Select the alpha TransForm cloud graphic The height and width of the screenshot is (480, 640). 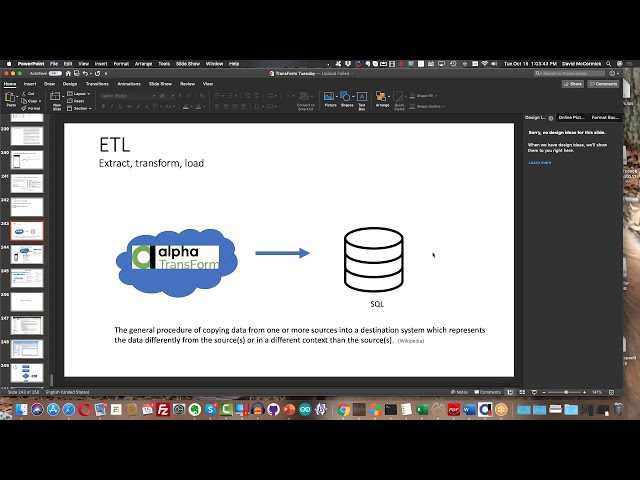click(177, 262)
